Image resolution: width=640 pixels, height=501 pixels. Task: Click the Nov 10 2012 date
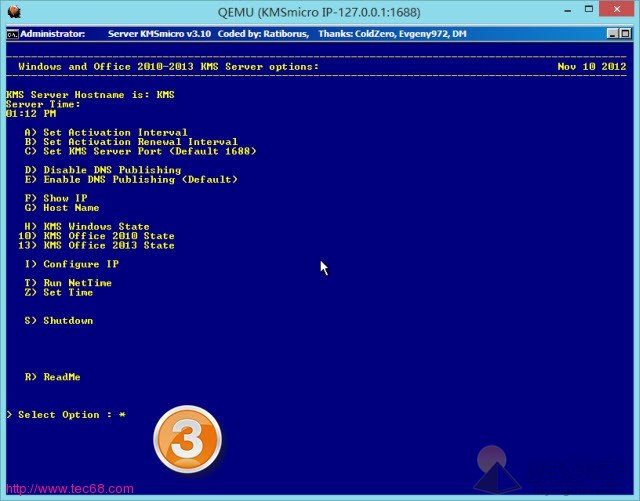592,67
